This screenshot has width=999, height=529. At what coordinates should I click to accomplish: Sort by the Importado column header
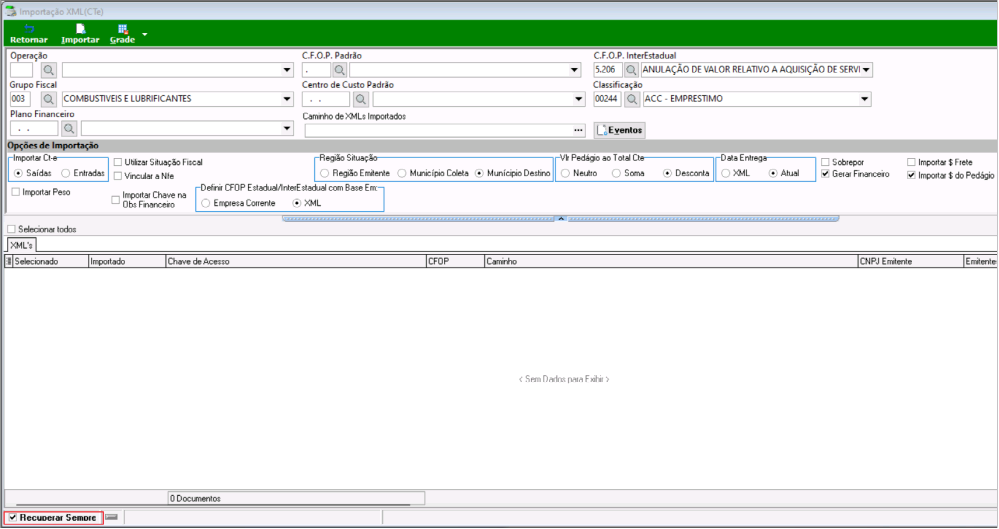tap(127, 261)
